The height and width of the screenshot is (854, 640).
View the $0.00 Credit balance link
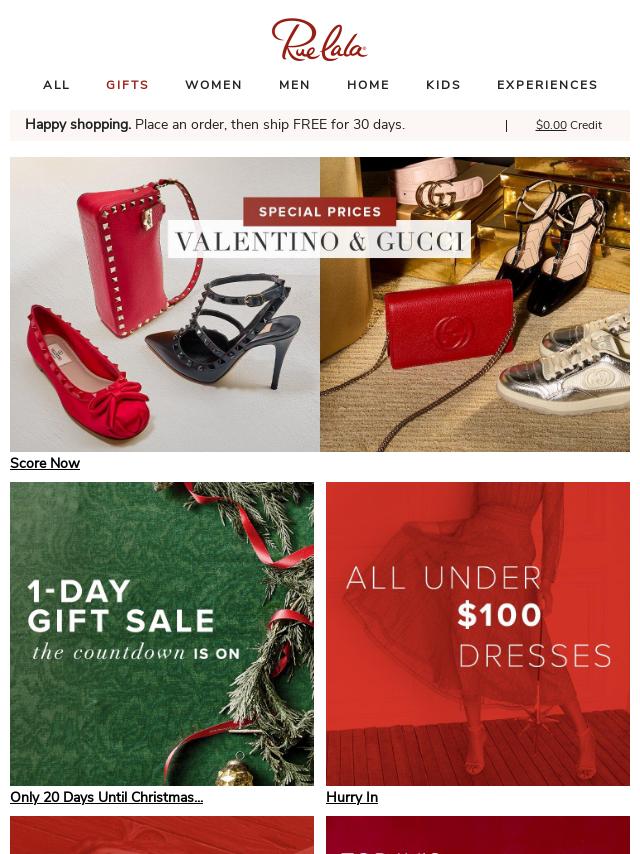coord(569,125)
